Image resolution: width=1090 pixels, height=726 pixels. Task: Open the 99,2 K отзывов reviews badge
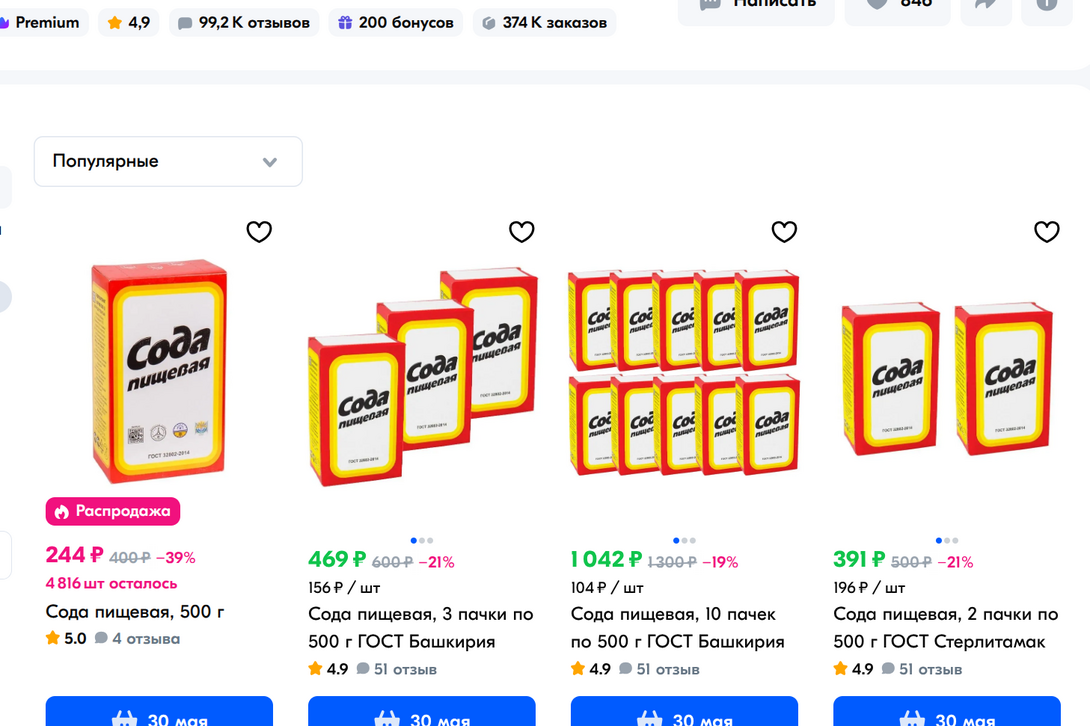pos(244,22)
